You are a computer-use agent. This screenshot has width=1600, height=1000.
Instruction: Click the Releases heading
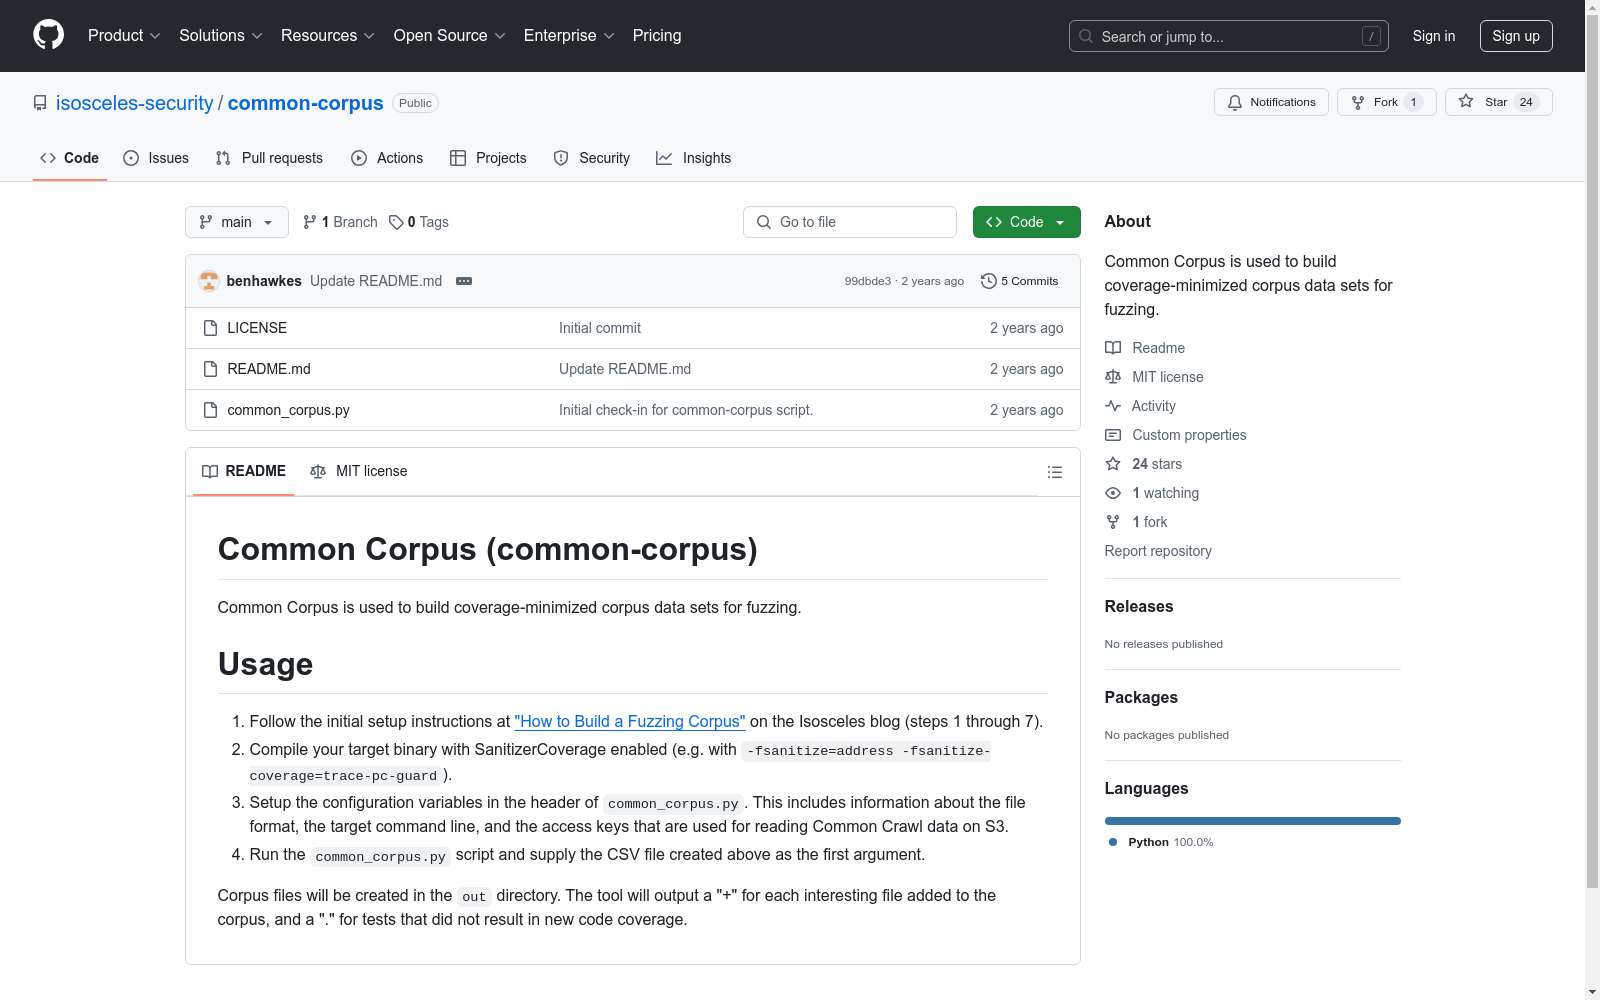point(1139,606)
